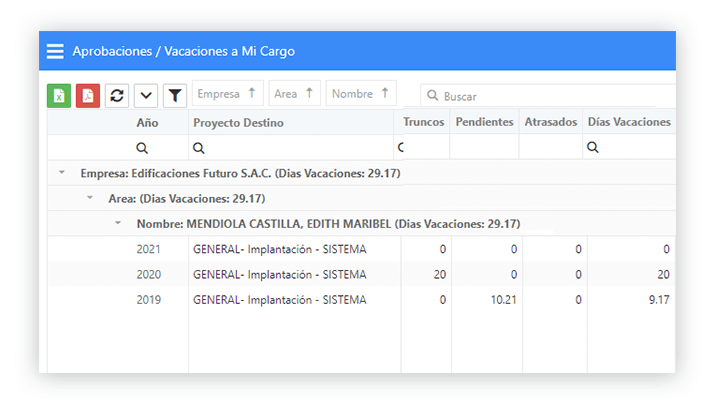Open the down-chevron dropdown in the toolbar
The width and height of the screenshot is (725, 408).
(x=146, y=96)
